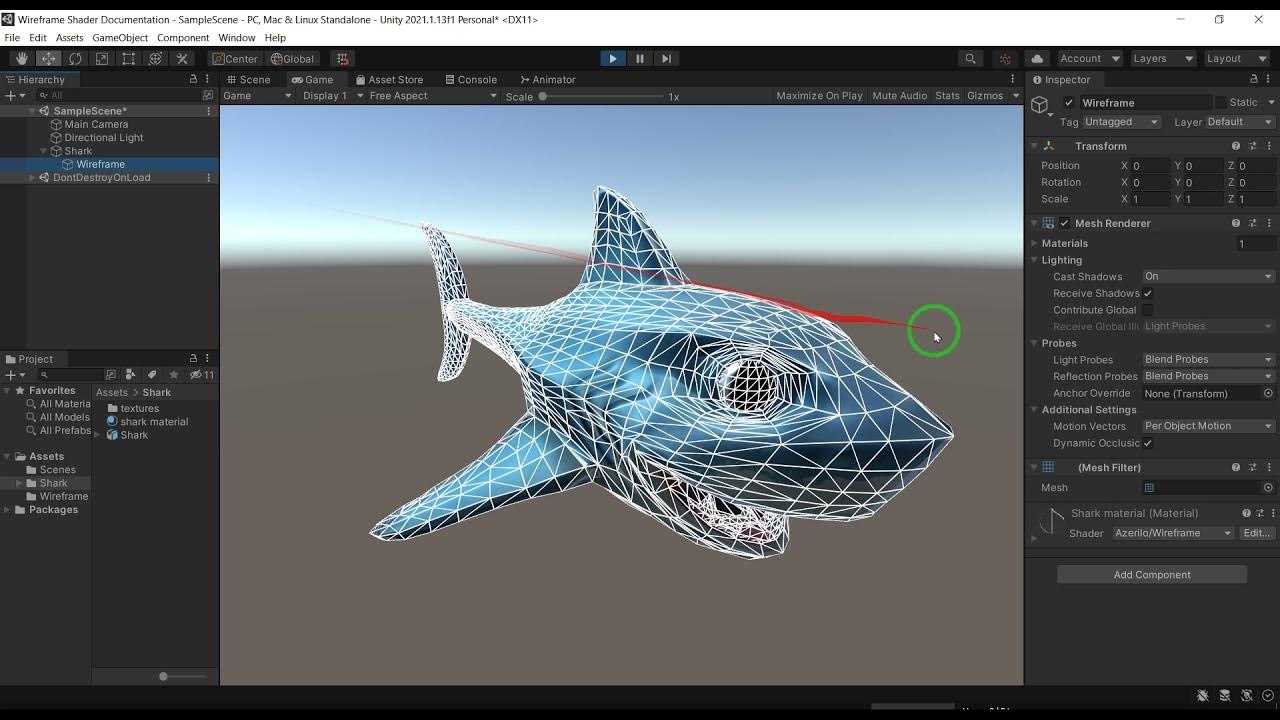Select the Rect transform tool
Viewport: 1280px width, 720px height.
[x=129, y=59]
